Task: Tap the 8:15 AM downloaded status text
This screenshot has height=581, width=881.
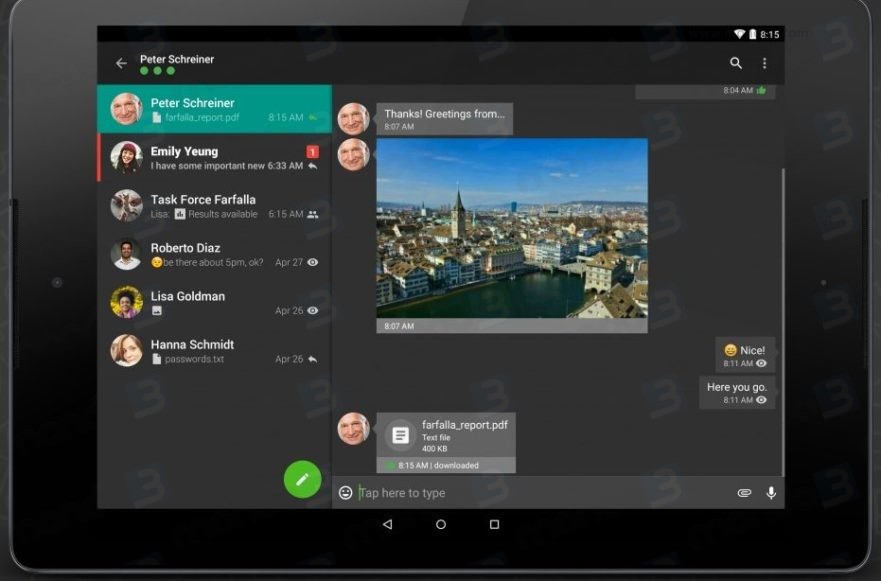Action: pyautogui.click(x=438, y=465)
